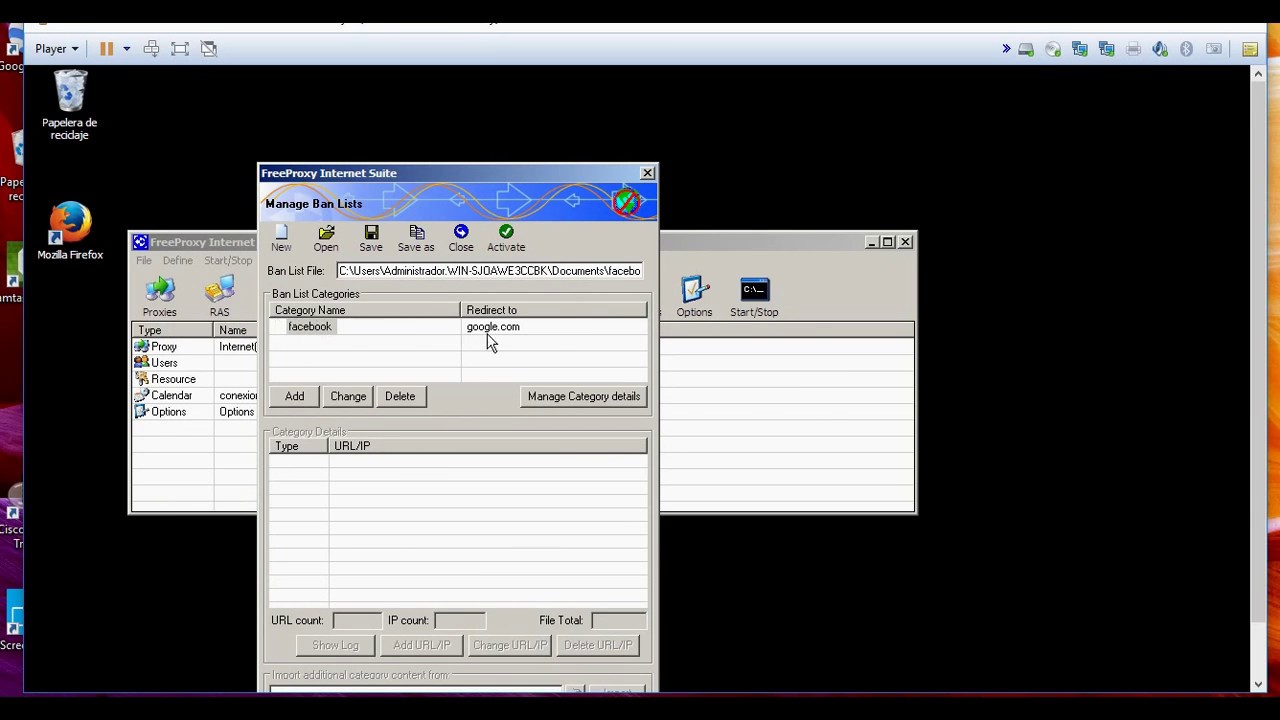Click the Bluetooth device icon in Player bar
Viewport: 1280px width, 720px height.
point(1187,49)
